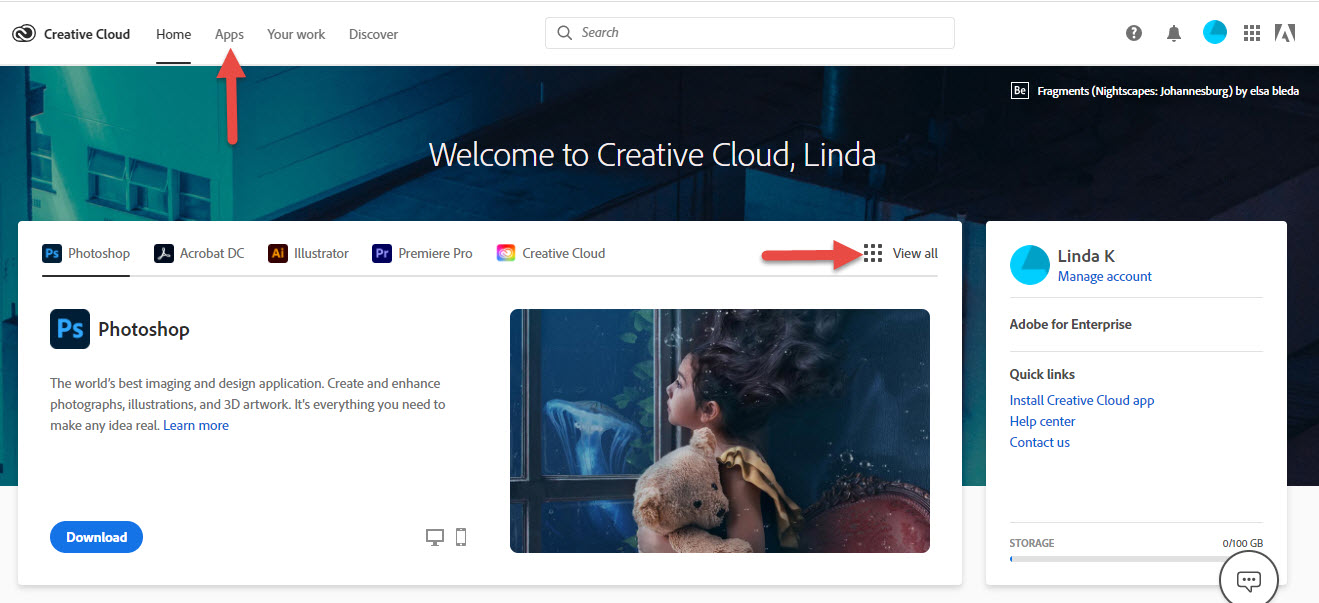Click the Fragments artwork credit by elsa bleda

pos(1168,91)
